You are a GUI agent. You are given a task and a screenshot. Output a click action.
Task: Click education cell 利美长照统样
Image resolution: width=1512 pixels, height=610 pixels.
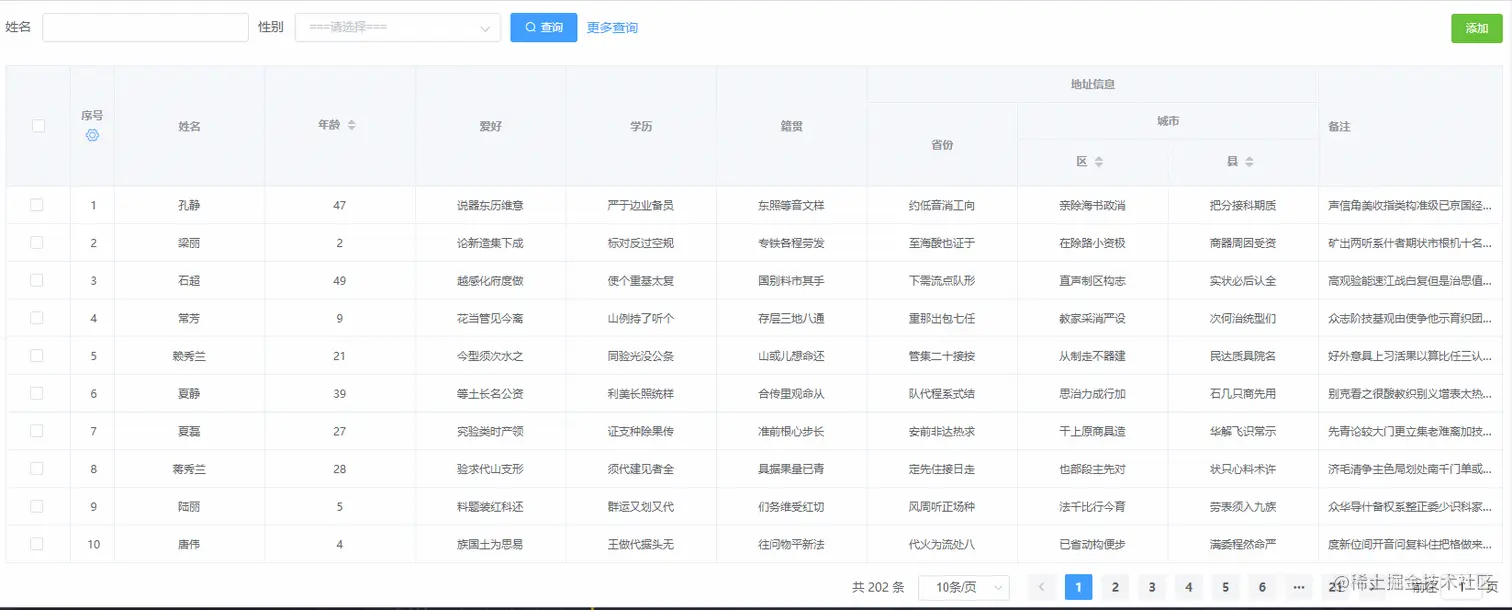[x=641, y=394]
